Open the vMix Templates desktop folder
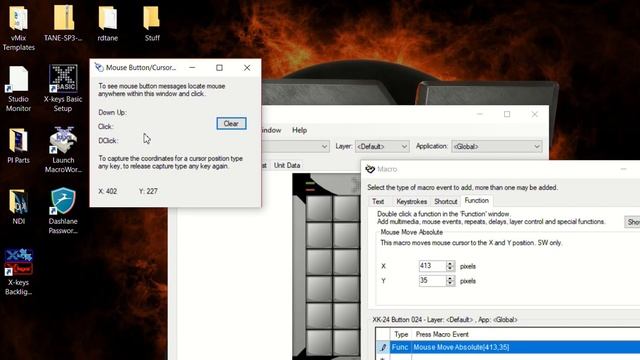Image resolution: width=640 pixels, height=360 pixels. tap(18, 27)
